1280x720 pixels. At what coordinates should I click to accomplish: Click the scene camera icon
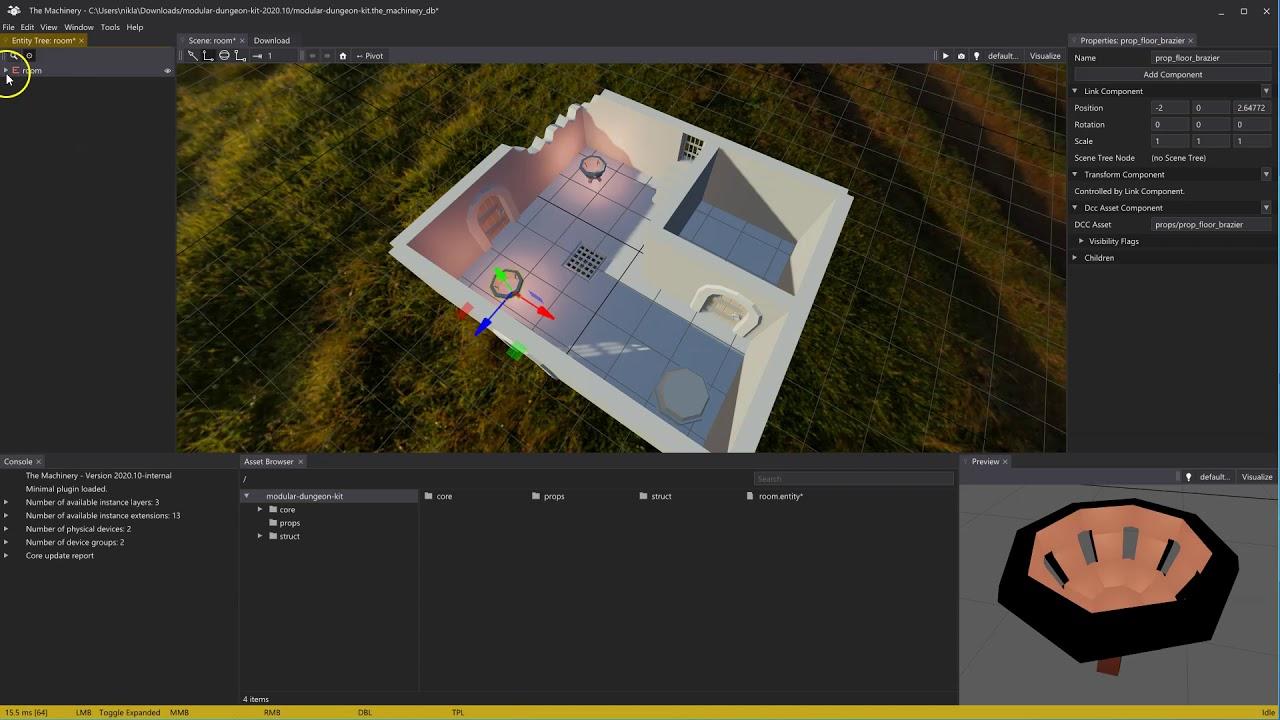click(x=961, y=56)
